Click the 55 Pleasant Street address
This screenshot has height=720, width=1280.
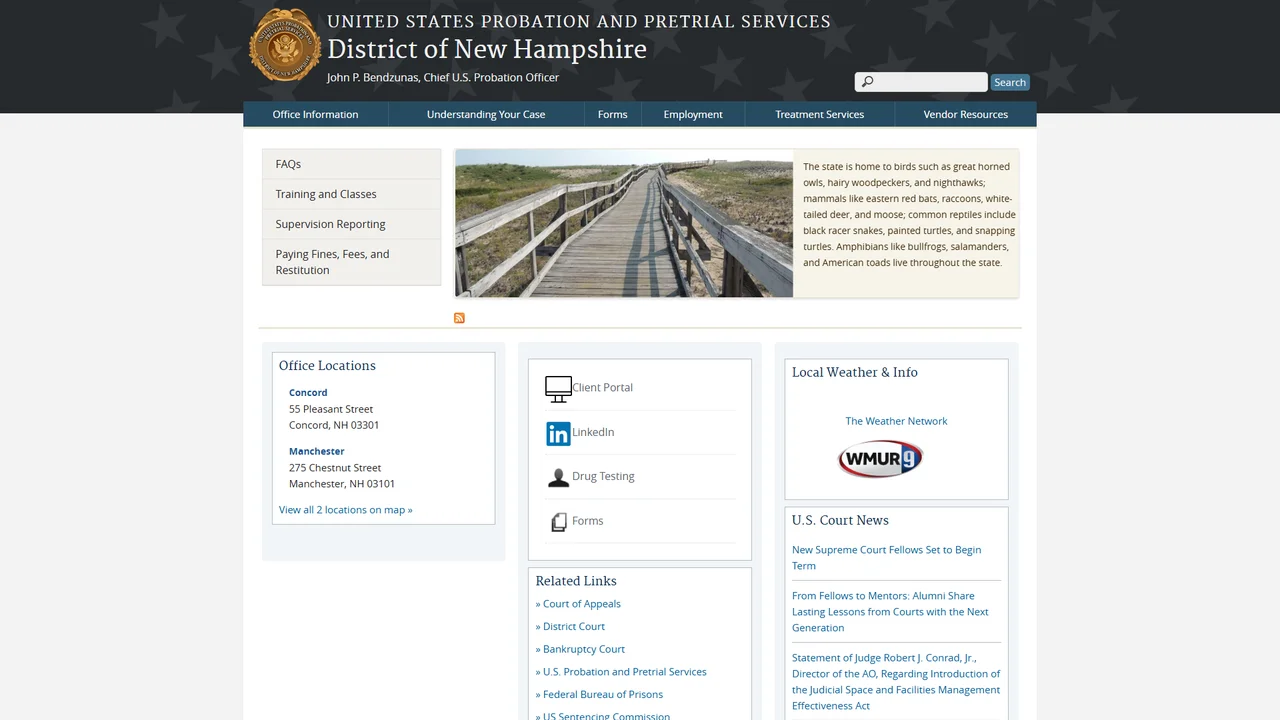click(x=331, y=409)
